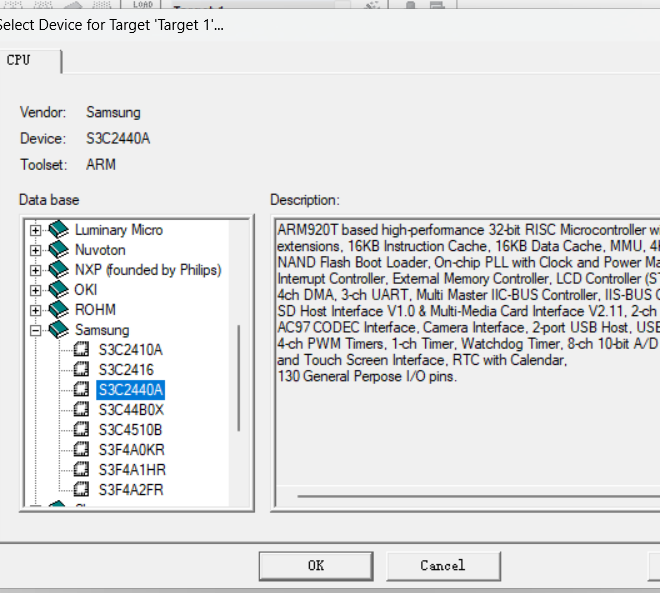Click the chip icon beside S3C2416
The width and height of the screenshot is (660, 593).
tap(81, 369)
